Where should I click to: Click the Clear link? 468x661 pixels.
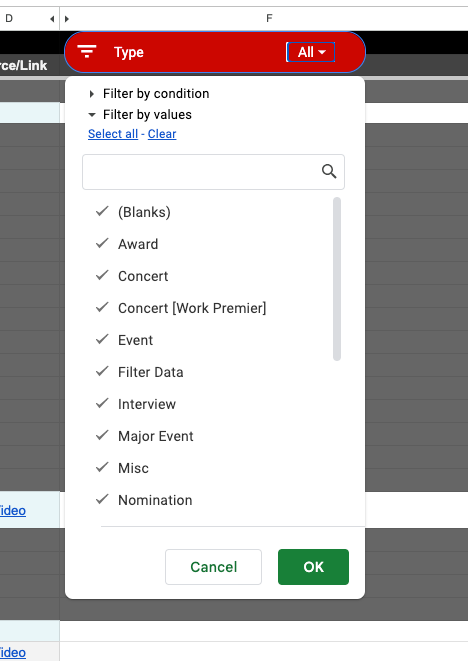tap(162, 134)
